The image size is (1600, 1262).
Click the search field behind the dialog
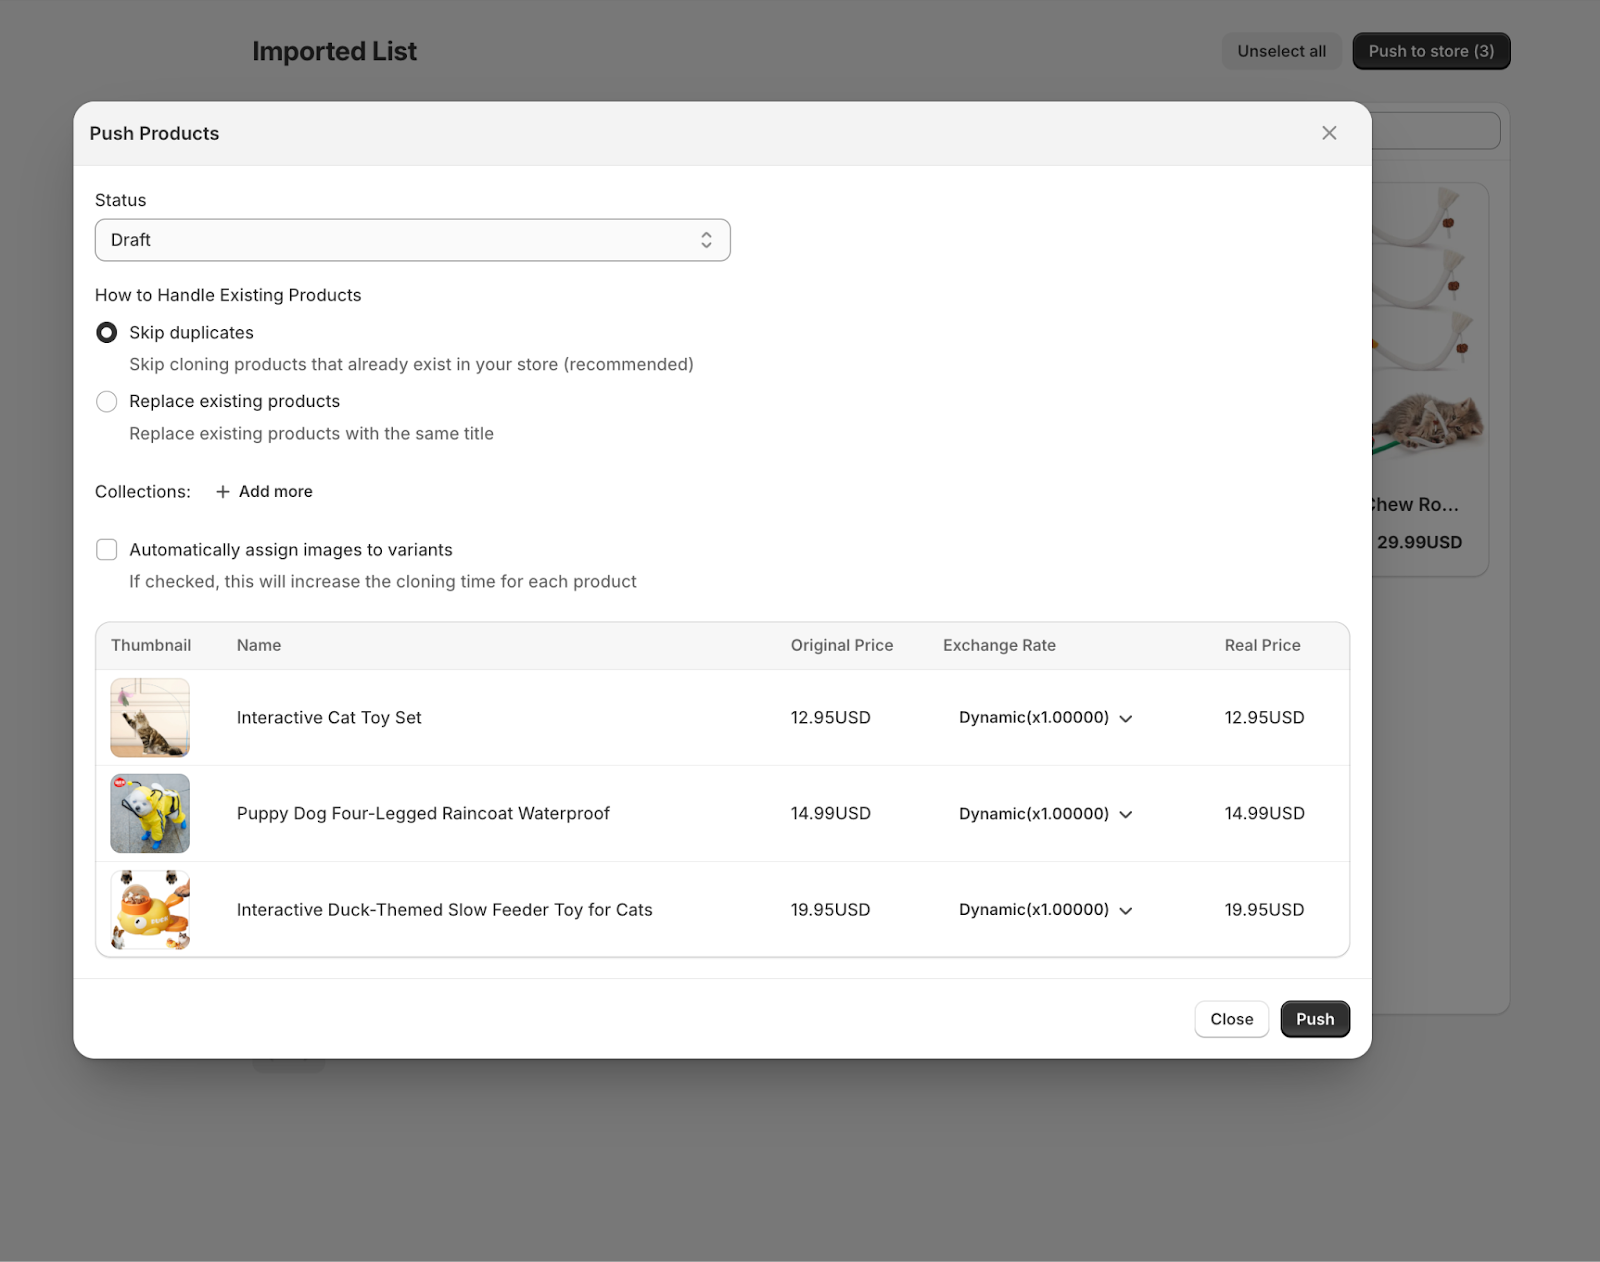click(1436, 130)
